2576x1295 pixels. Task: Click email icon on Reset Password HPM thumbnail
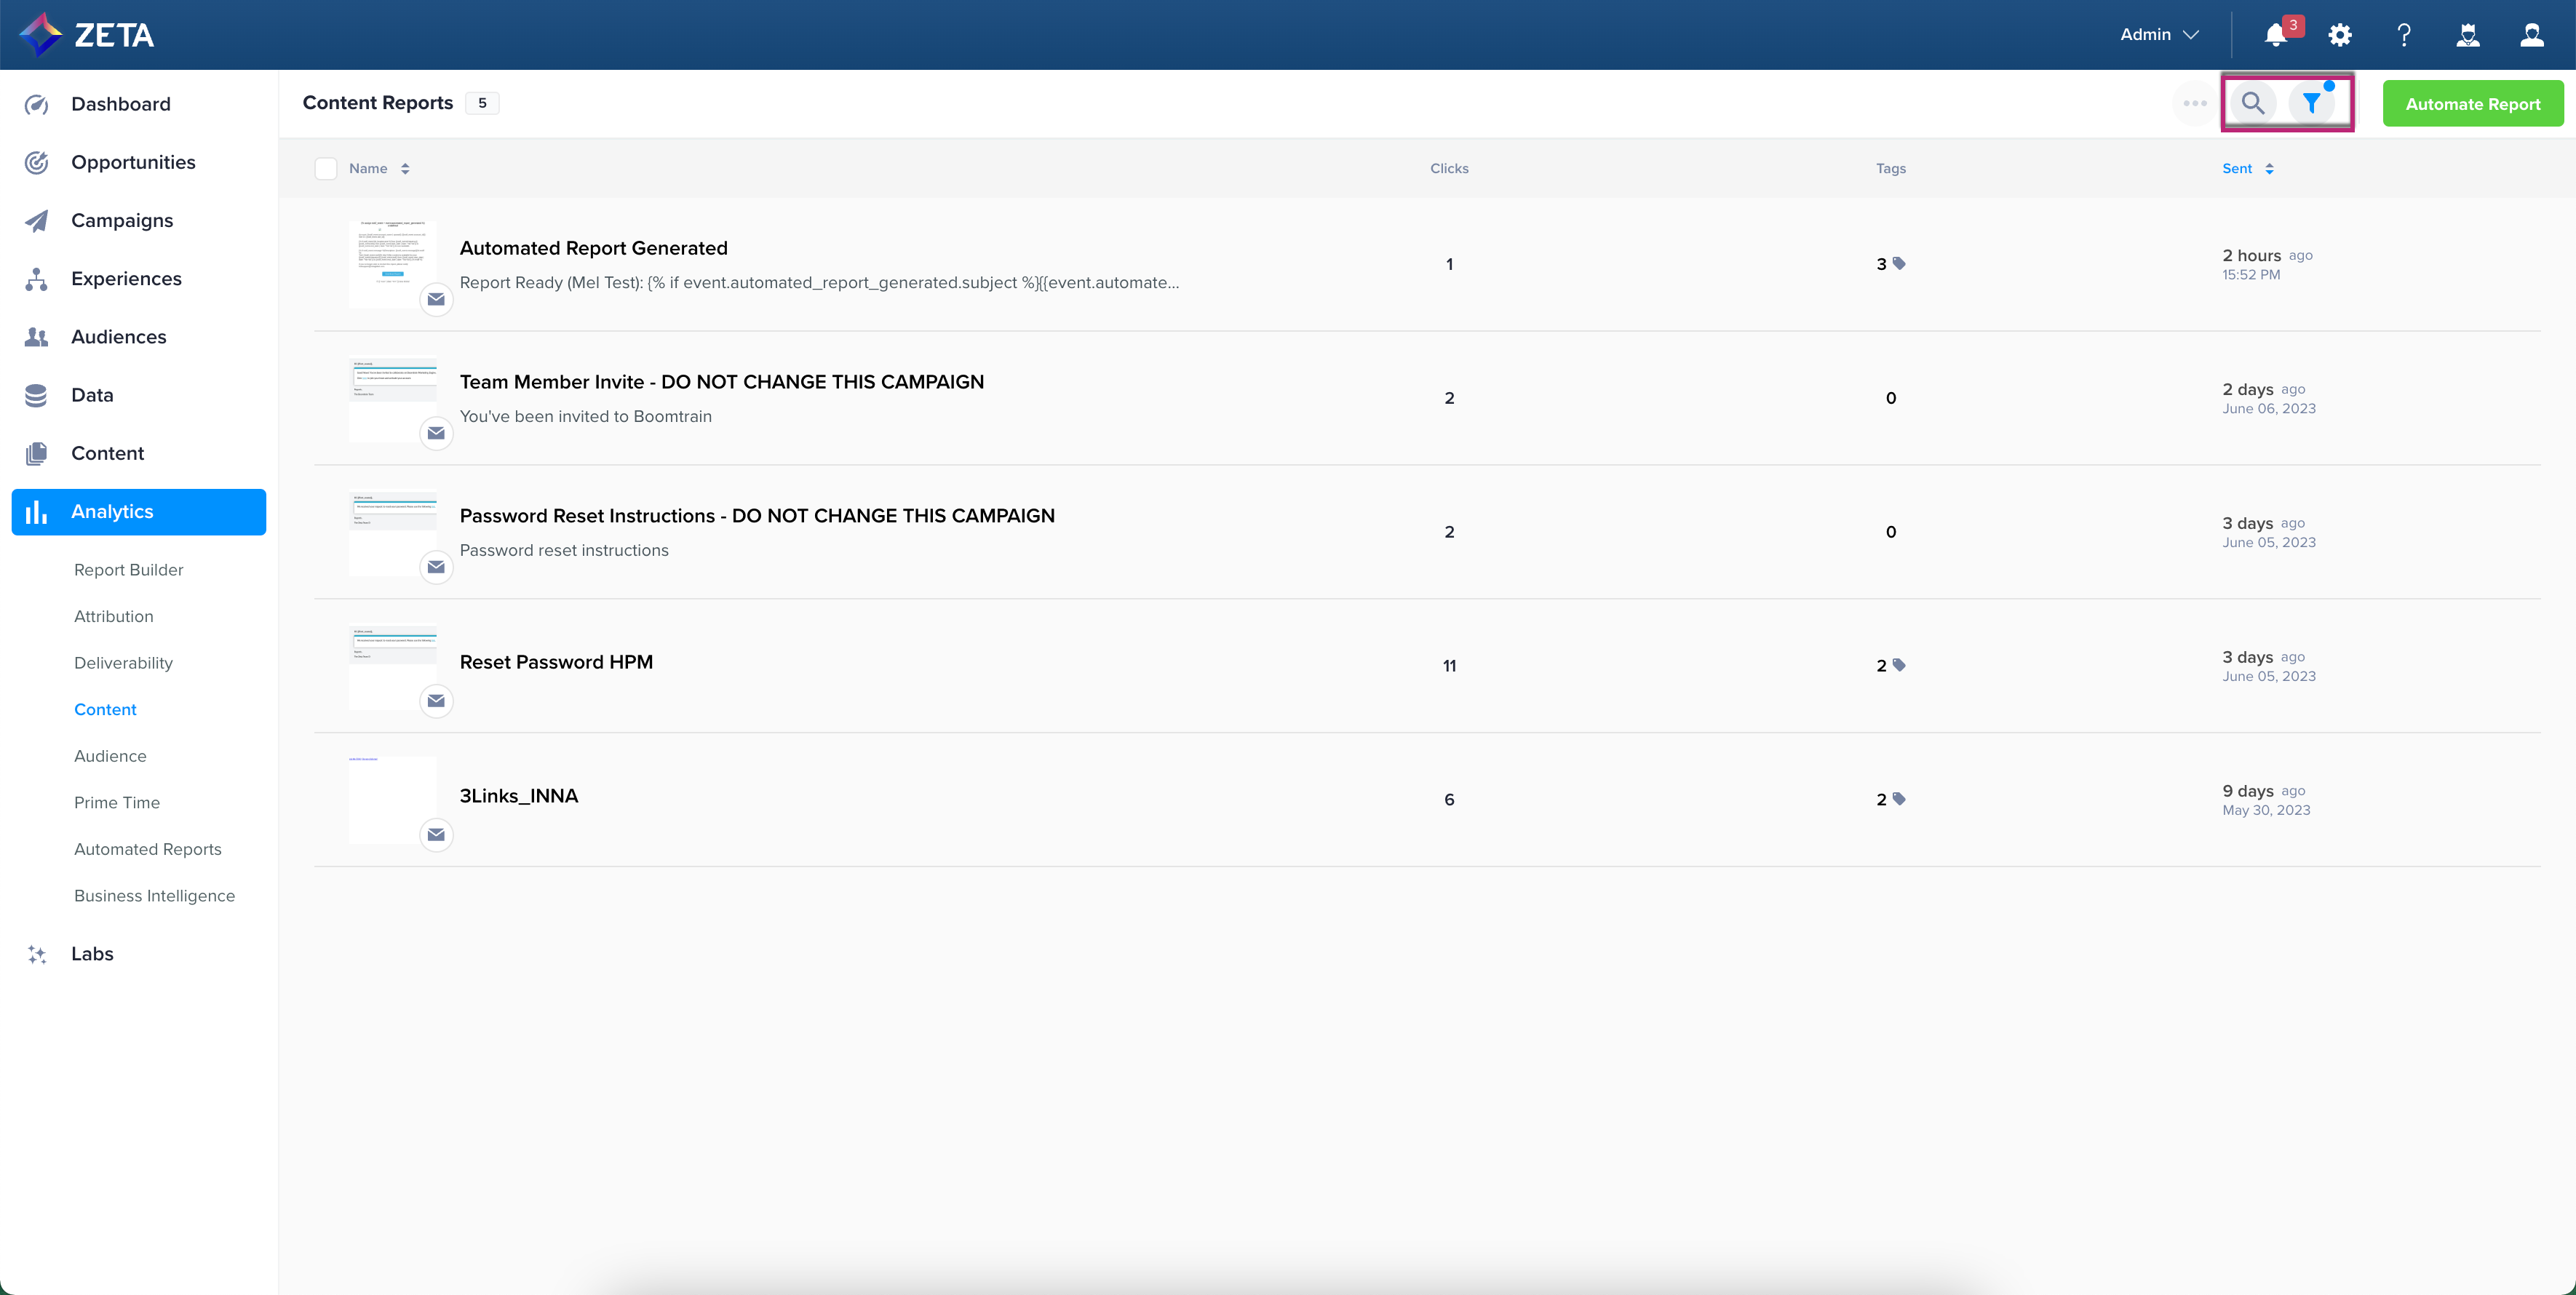(436, 701)
